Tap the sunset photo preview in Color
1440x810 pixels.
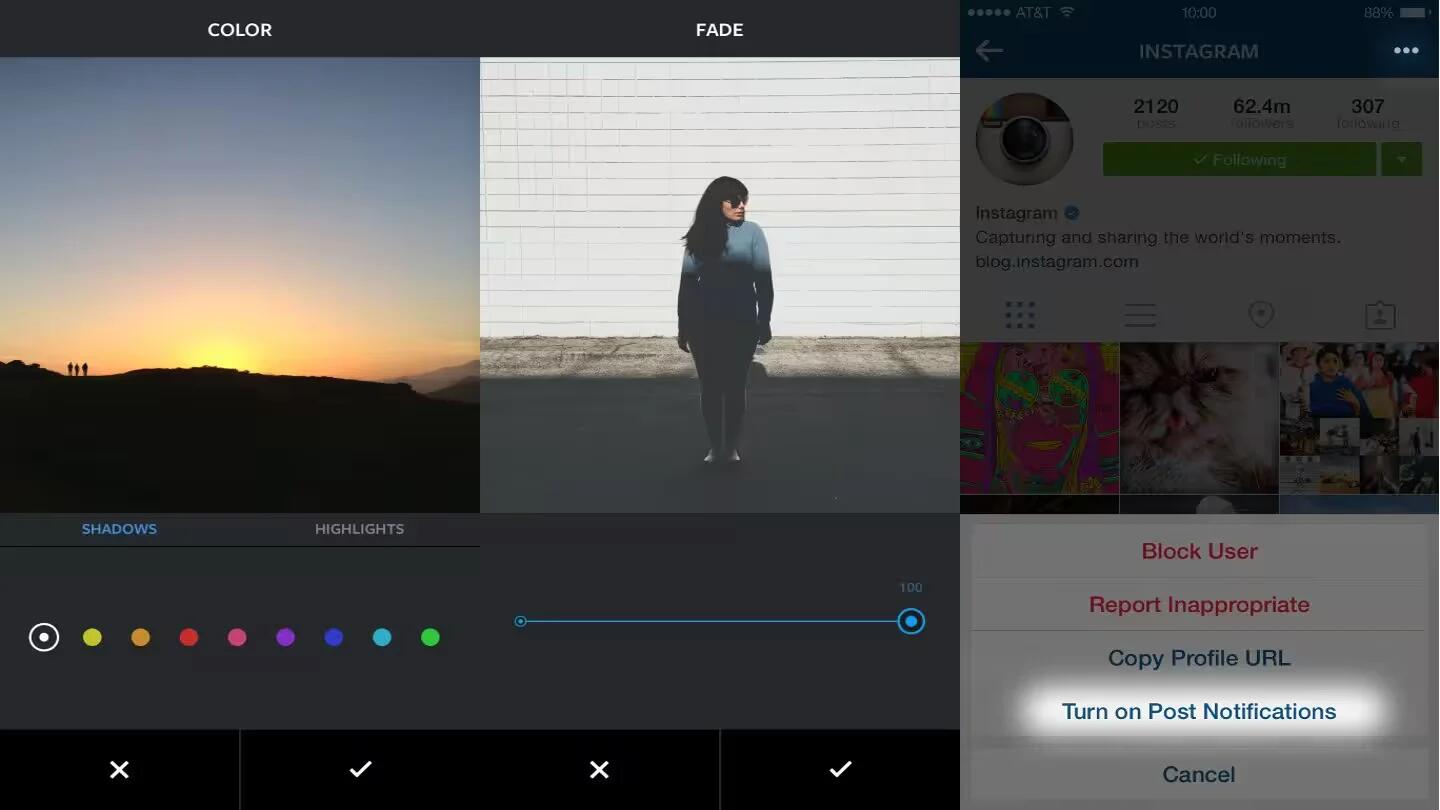coord(240,285)
